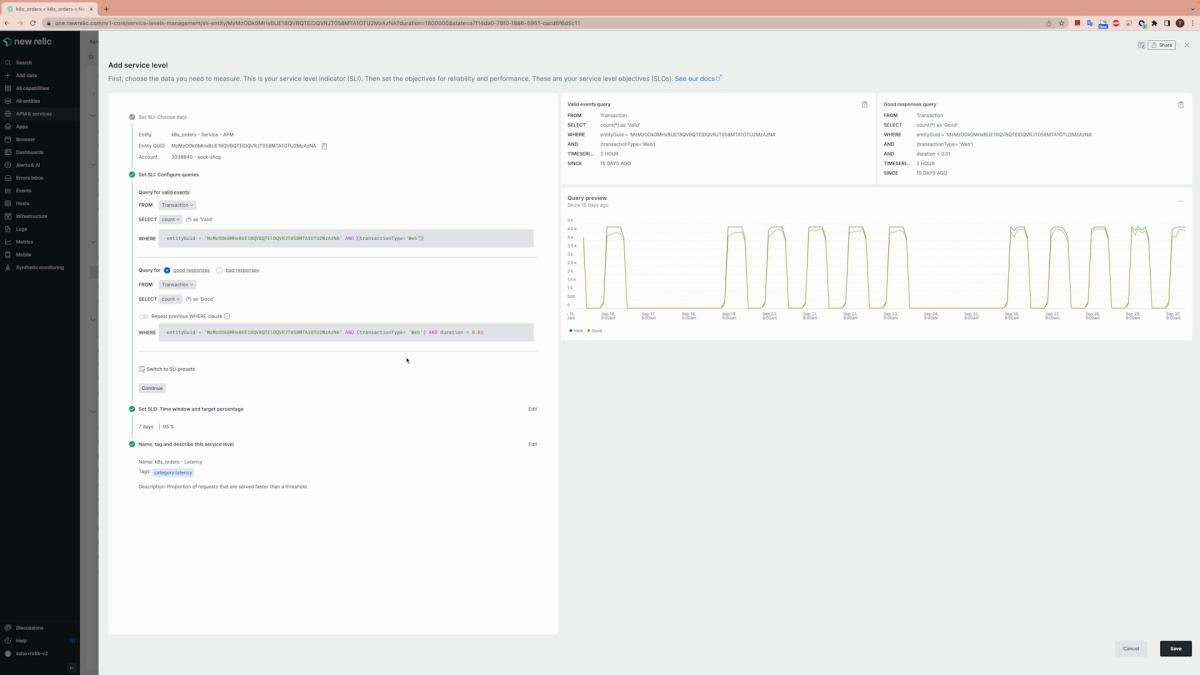Image resolution: width=1200 pixels, height=675 pixels.
Task: Click the category:latency tag
Action: click(x=173, y=472)
